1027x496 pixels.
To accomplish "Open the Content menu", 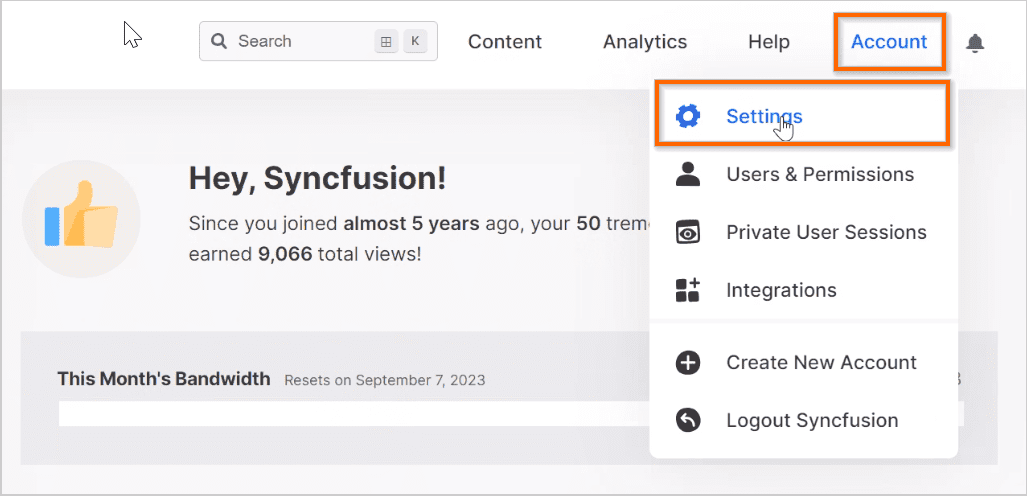I will click(x=505, y=42).
